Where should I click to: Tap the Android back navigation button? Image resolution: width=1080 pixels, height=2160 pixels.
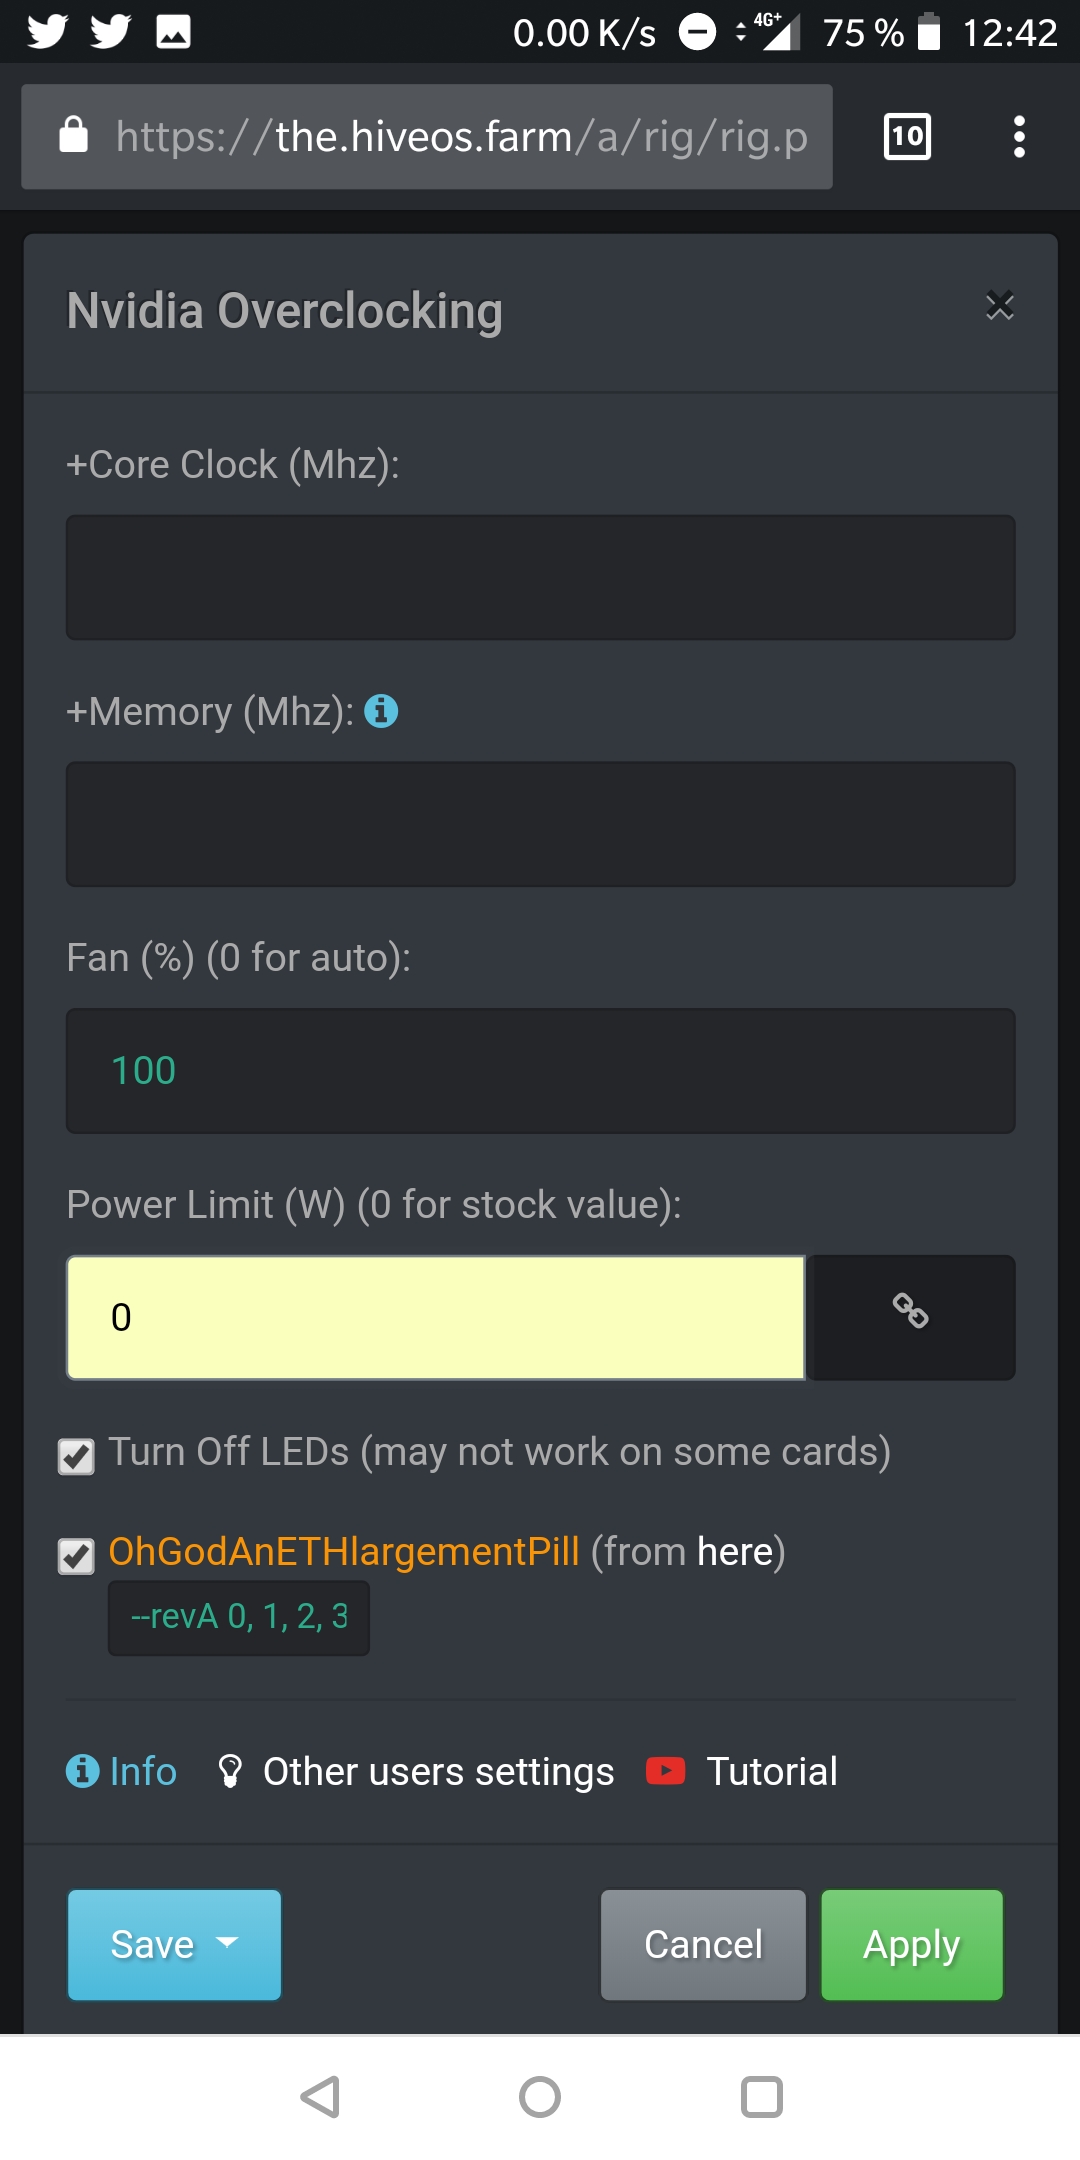tap(321, 2097)
